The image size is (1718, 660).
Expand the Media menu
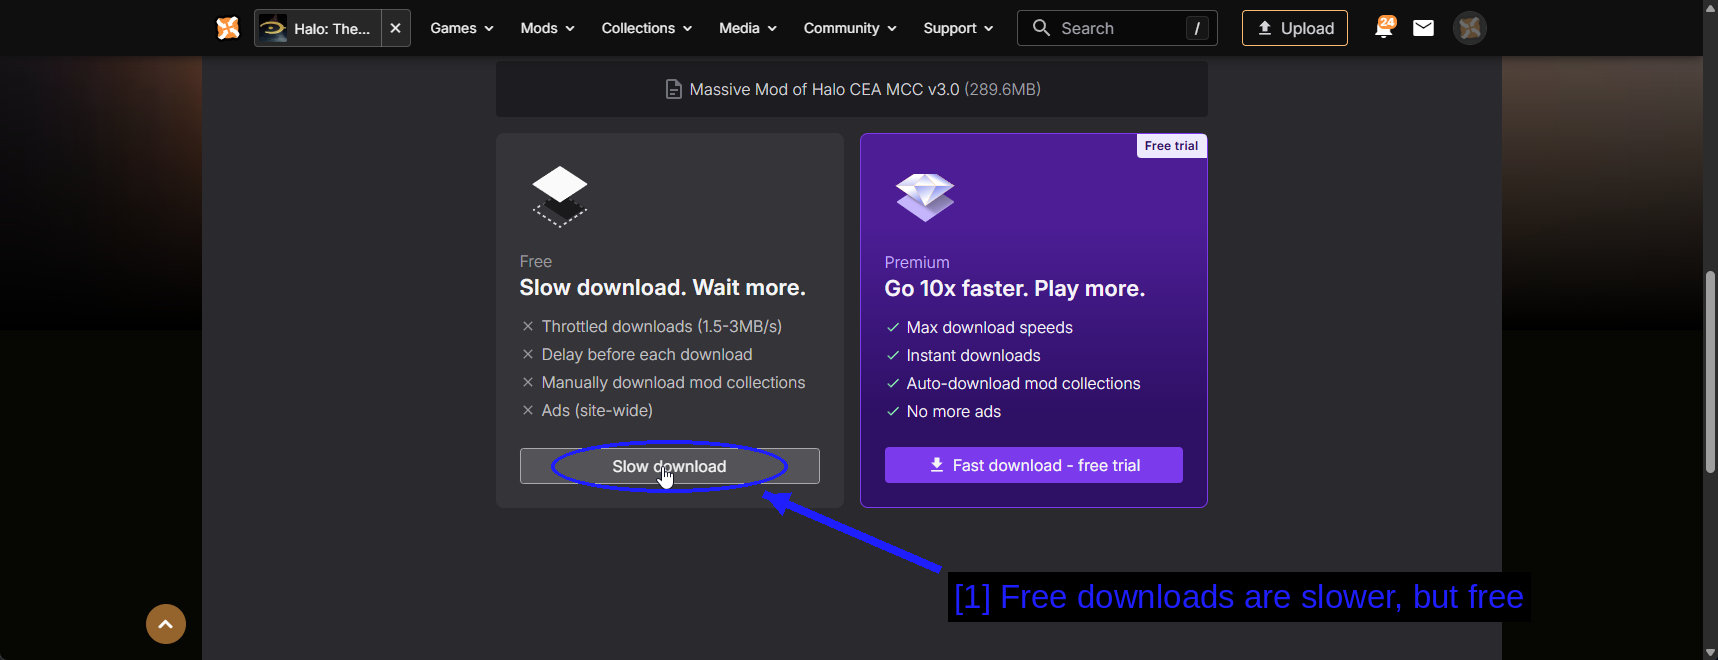coord(748,28)
